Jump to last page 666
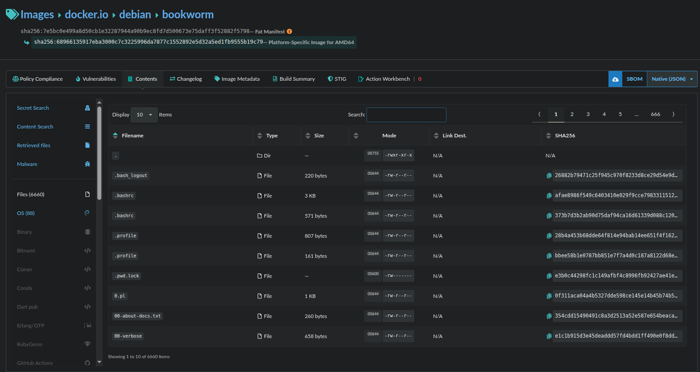This screenshot has width=700, height=372. [655, 114]
